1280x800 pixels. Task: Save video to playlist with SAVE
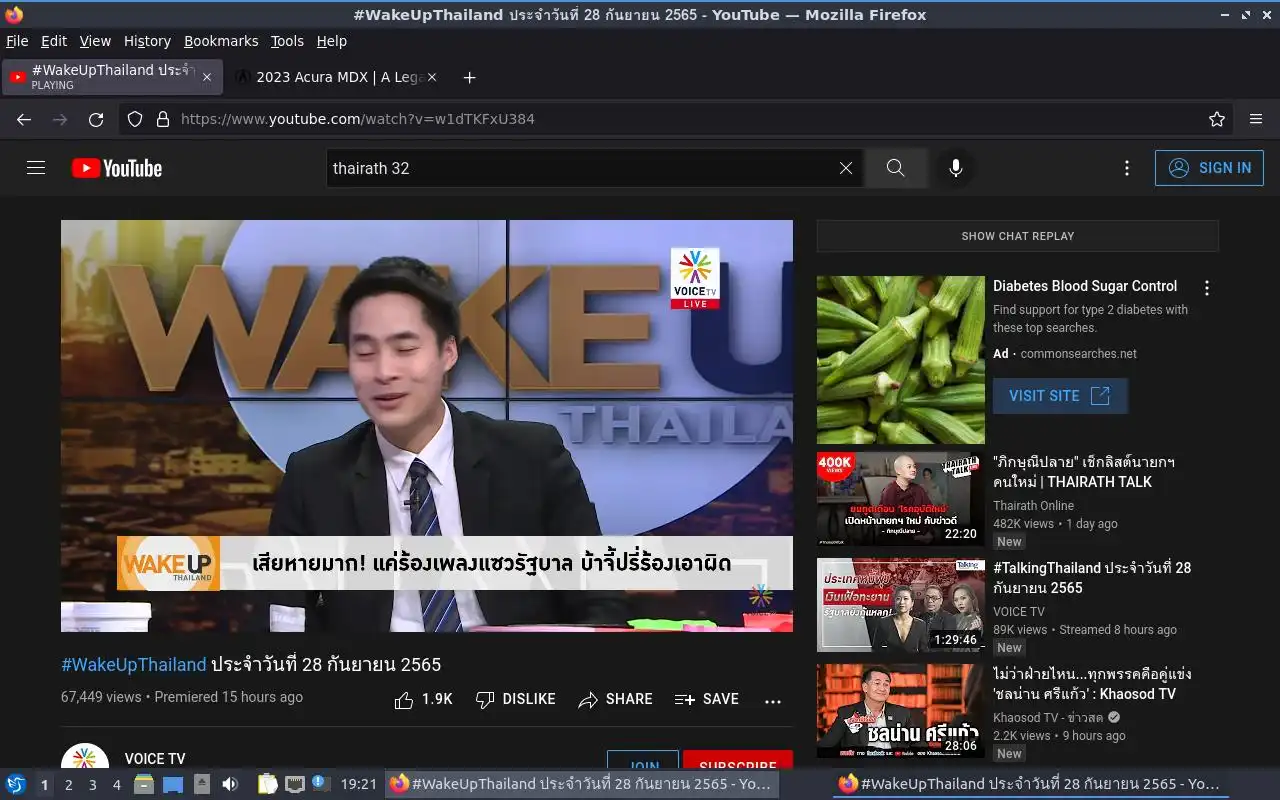[707, 700]
